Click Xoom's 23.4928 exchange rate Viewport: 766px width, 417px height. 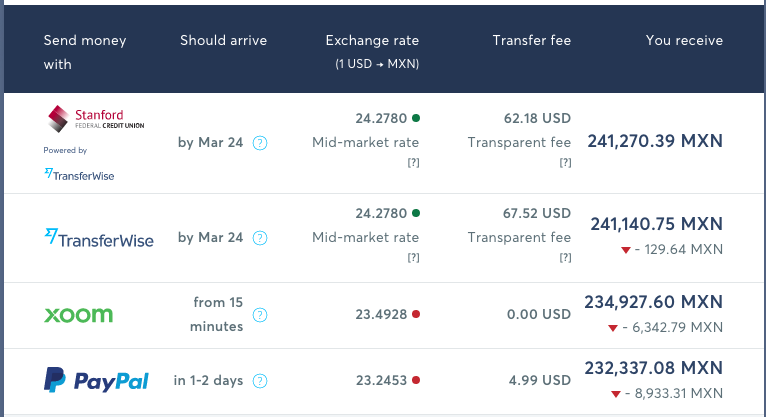(380, 314)
